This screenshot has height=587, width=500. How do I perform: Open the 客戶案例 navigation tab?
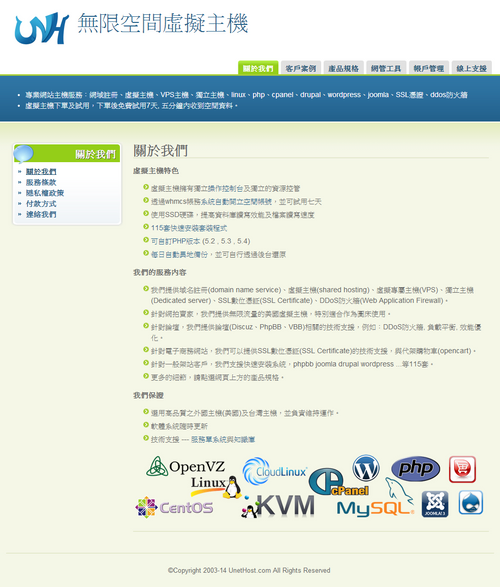coord(301,68)
